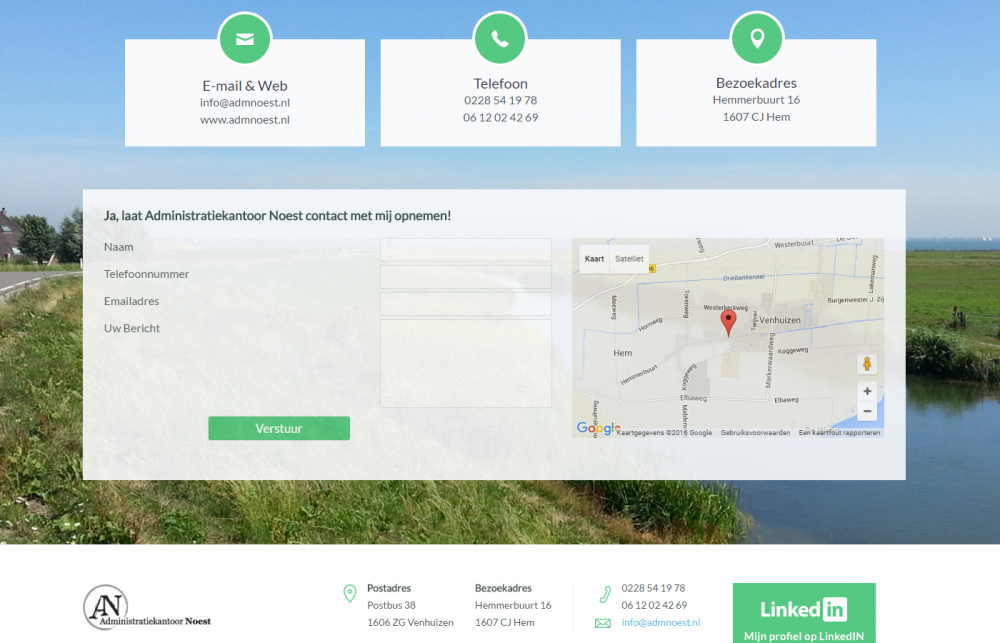This screenshot has width=1000, height=643.
Task: Click the Administratiekantoor Noest logo
Action: coord(147,607)
